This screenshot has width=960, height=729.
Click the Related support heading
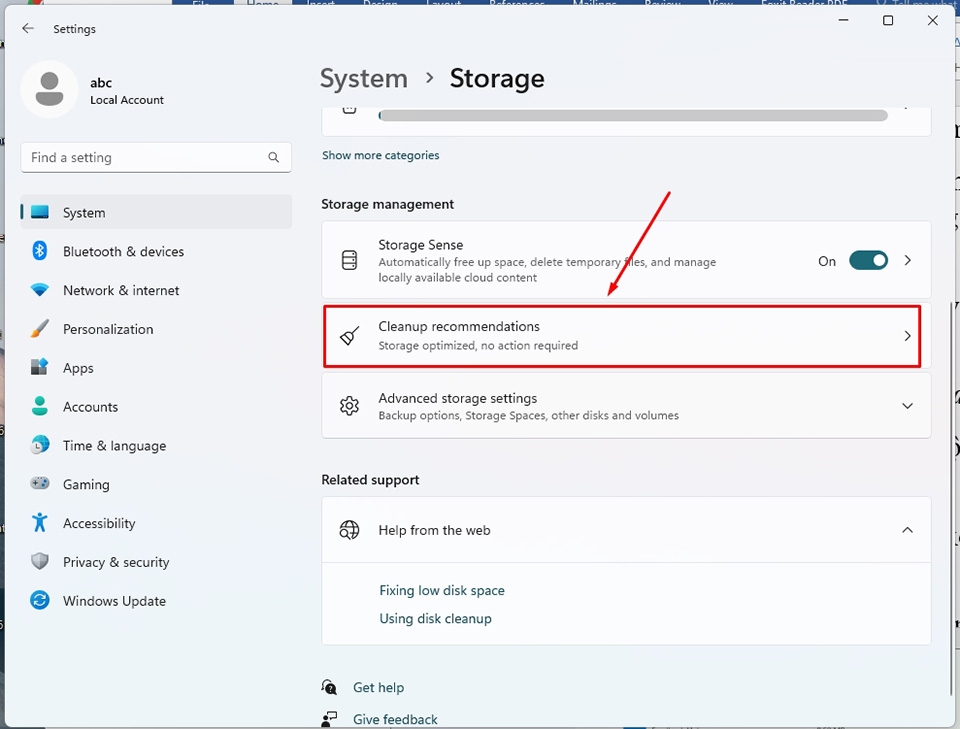point(370,479)
